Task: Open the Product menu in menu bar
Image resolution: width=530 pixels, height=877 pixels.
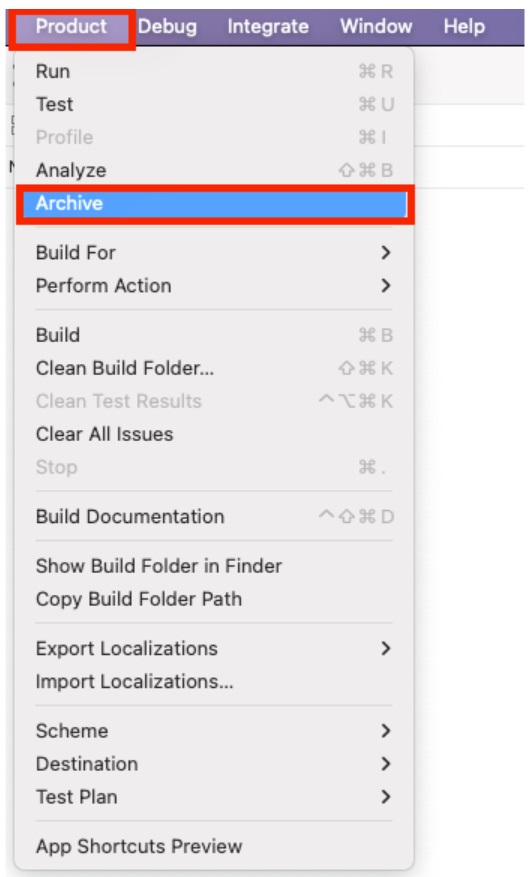Action: [x=71, y=26]
